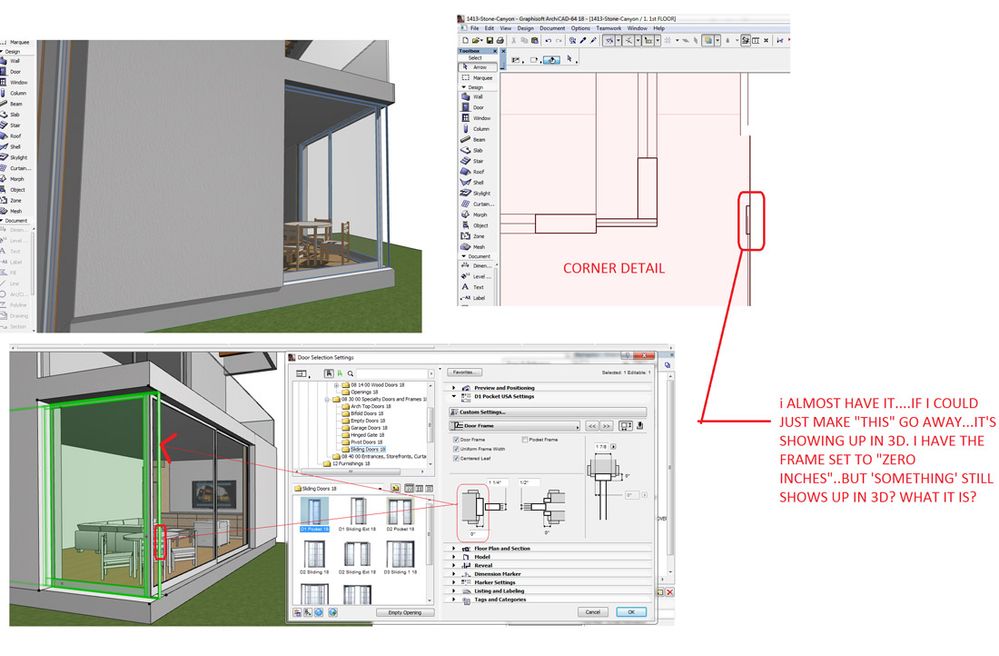The height and width of the screenshot is (656, 999).
Task: Toggle Centered Leaf checkbox
Action: click(456, 458)
